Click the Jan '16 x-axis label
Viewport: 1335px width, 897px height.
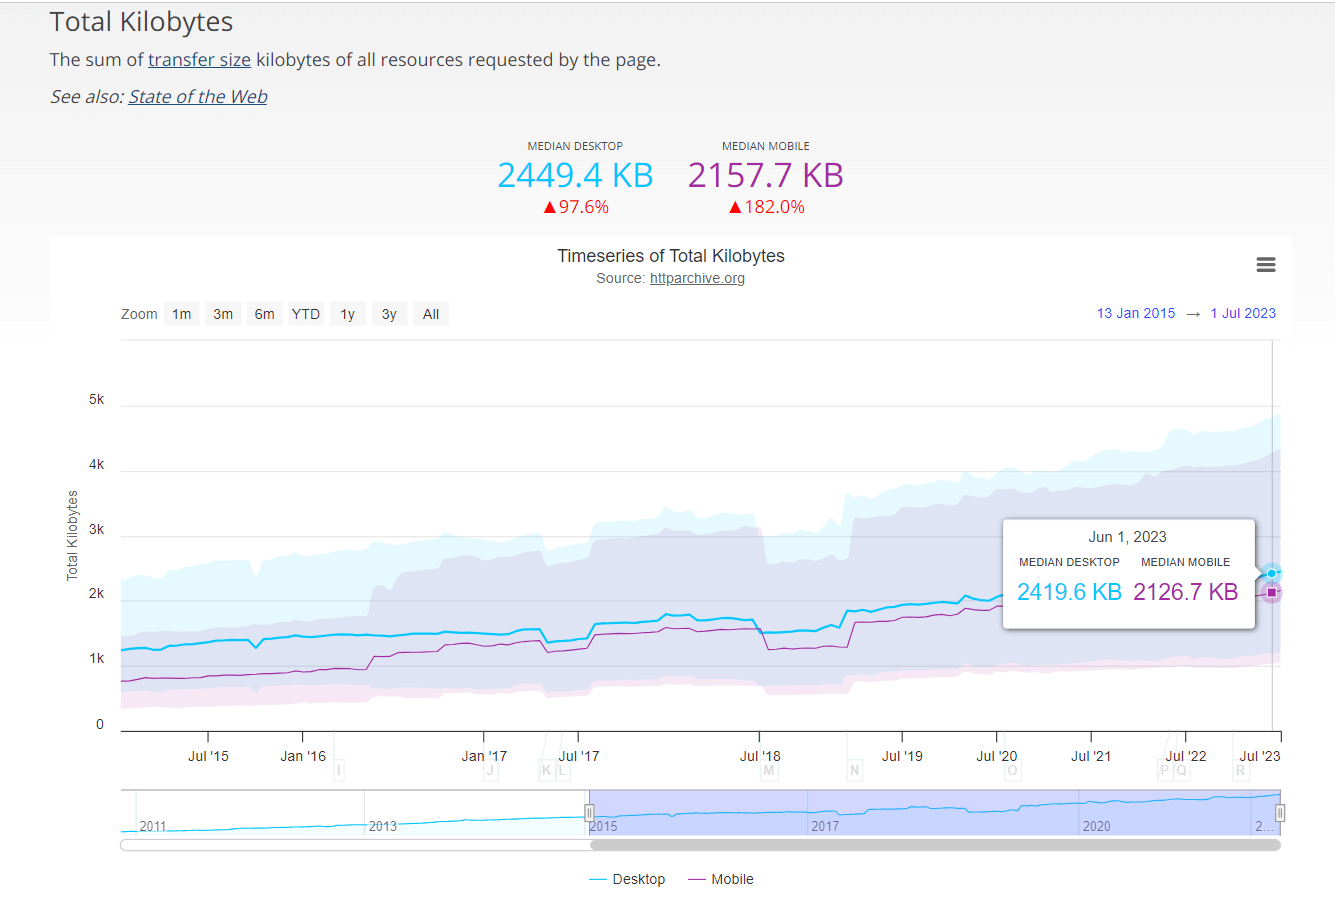coord(303,756)
